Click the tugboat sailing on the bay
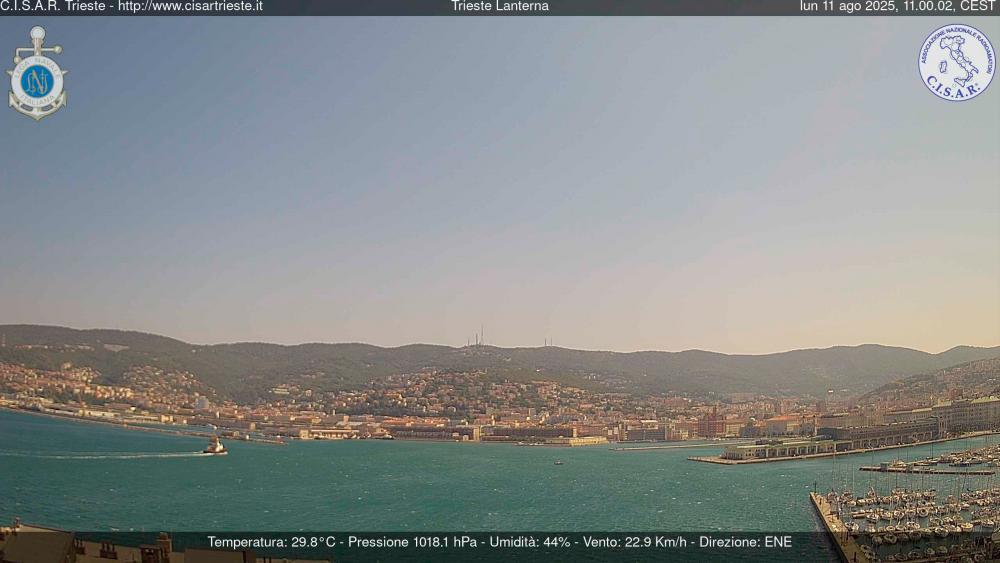 coord(215,447)
